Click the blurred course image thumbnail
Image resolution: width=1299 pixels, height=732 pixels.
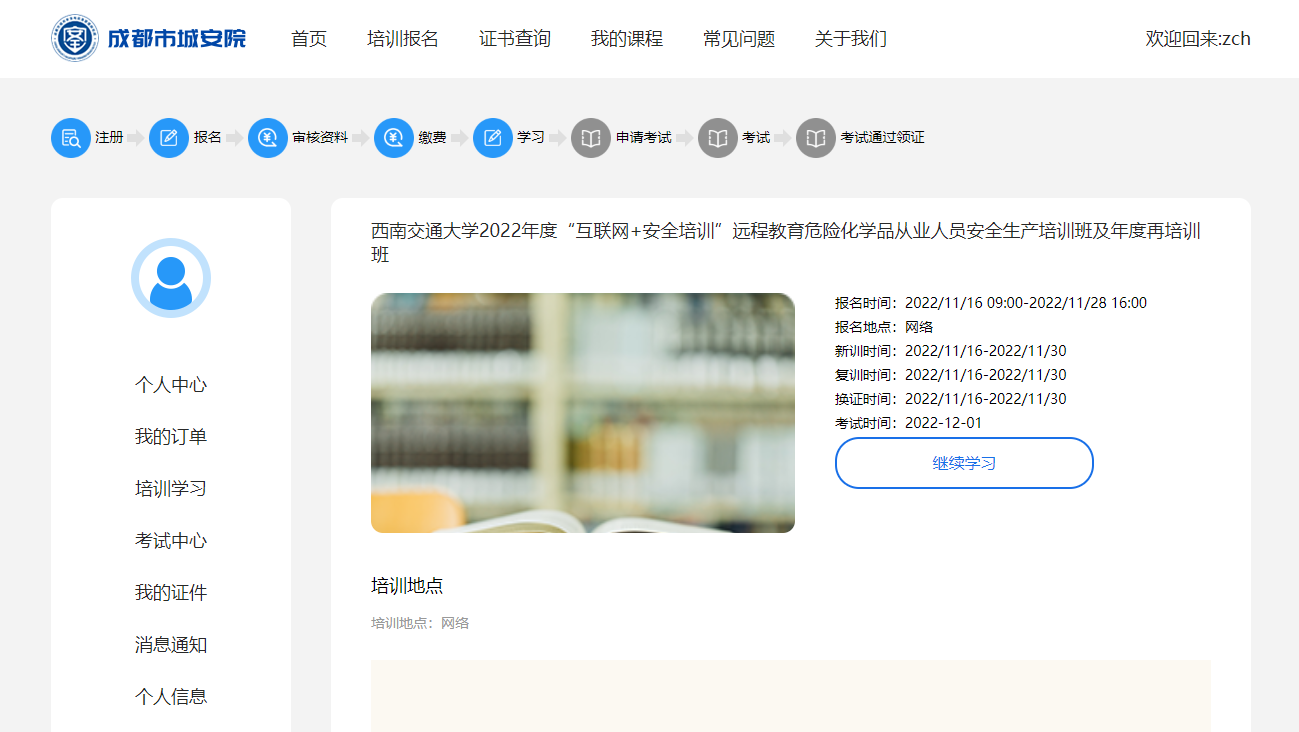tap(583, 413)
